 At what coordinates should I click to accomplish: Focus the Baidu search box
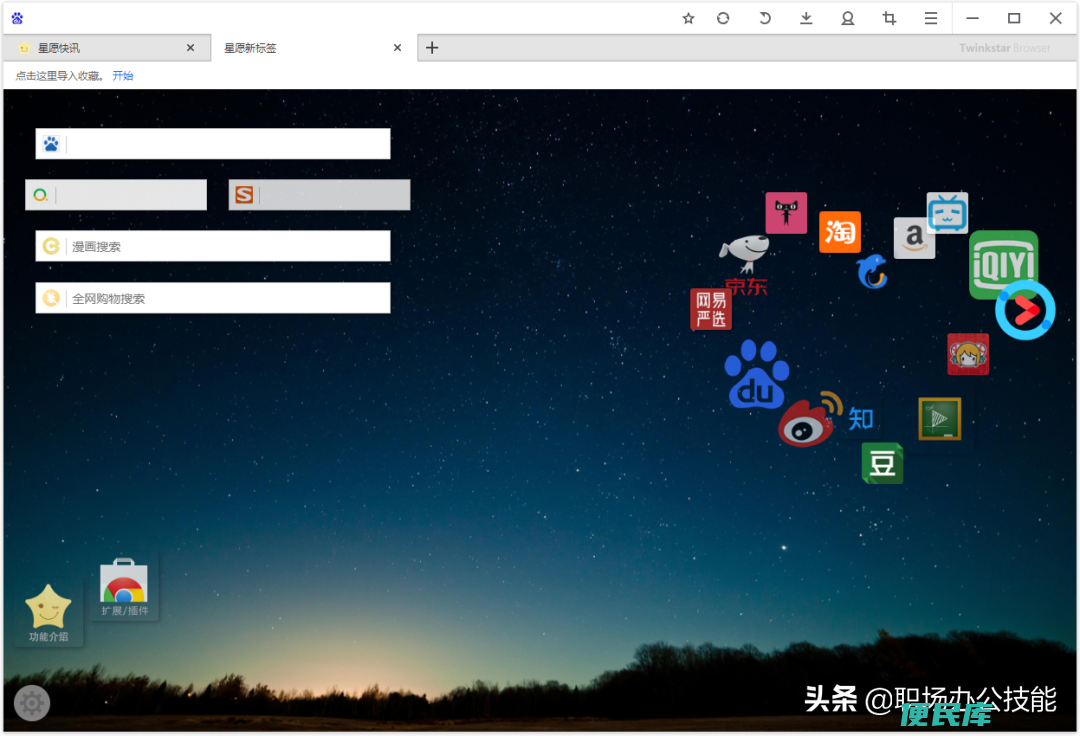(213, 144)
